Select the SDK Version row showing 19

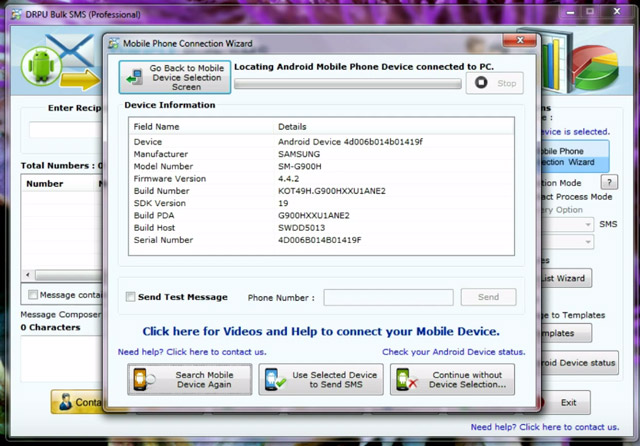pos(321,203)
